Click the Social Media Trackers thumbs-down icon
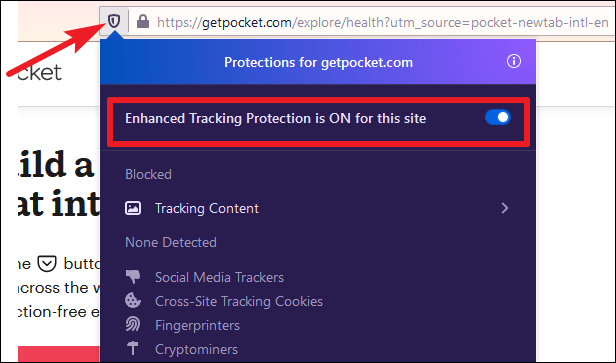The width and height of the screenshot is (616, 363). (x=133, y=277)
